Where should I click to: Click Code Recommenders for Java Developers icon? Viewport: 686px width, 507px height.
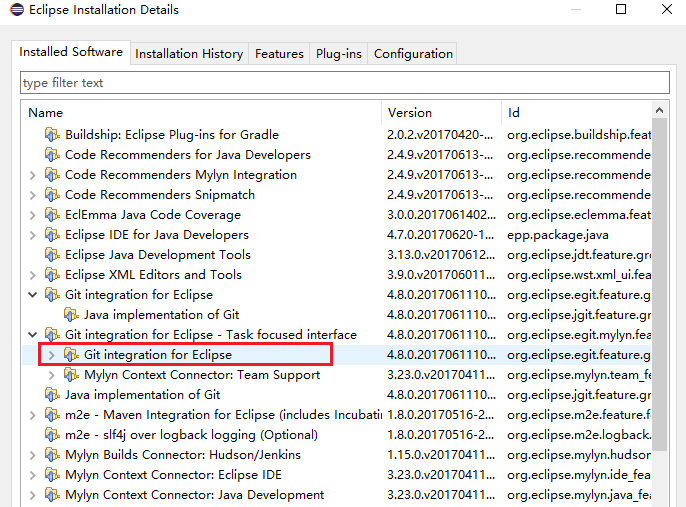(x=52, y=155)
